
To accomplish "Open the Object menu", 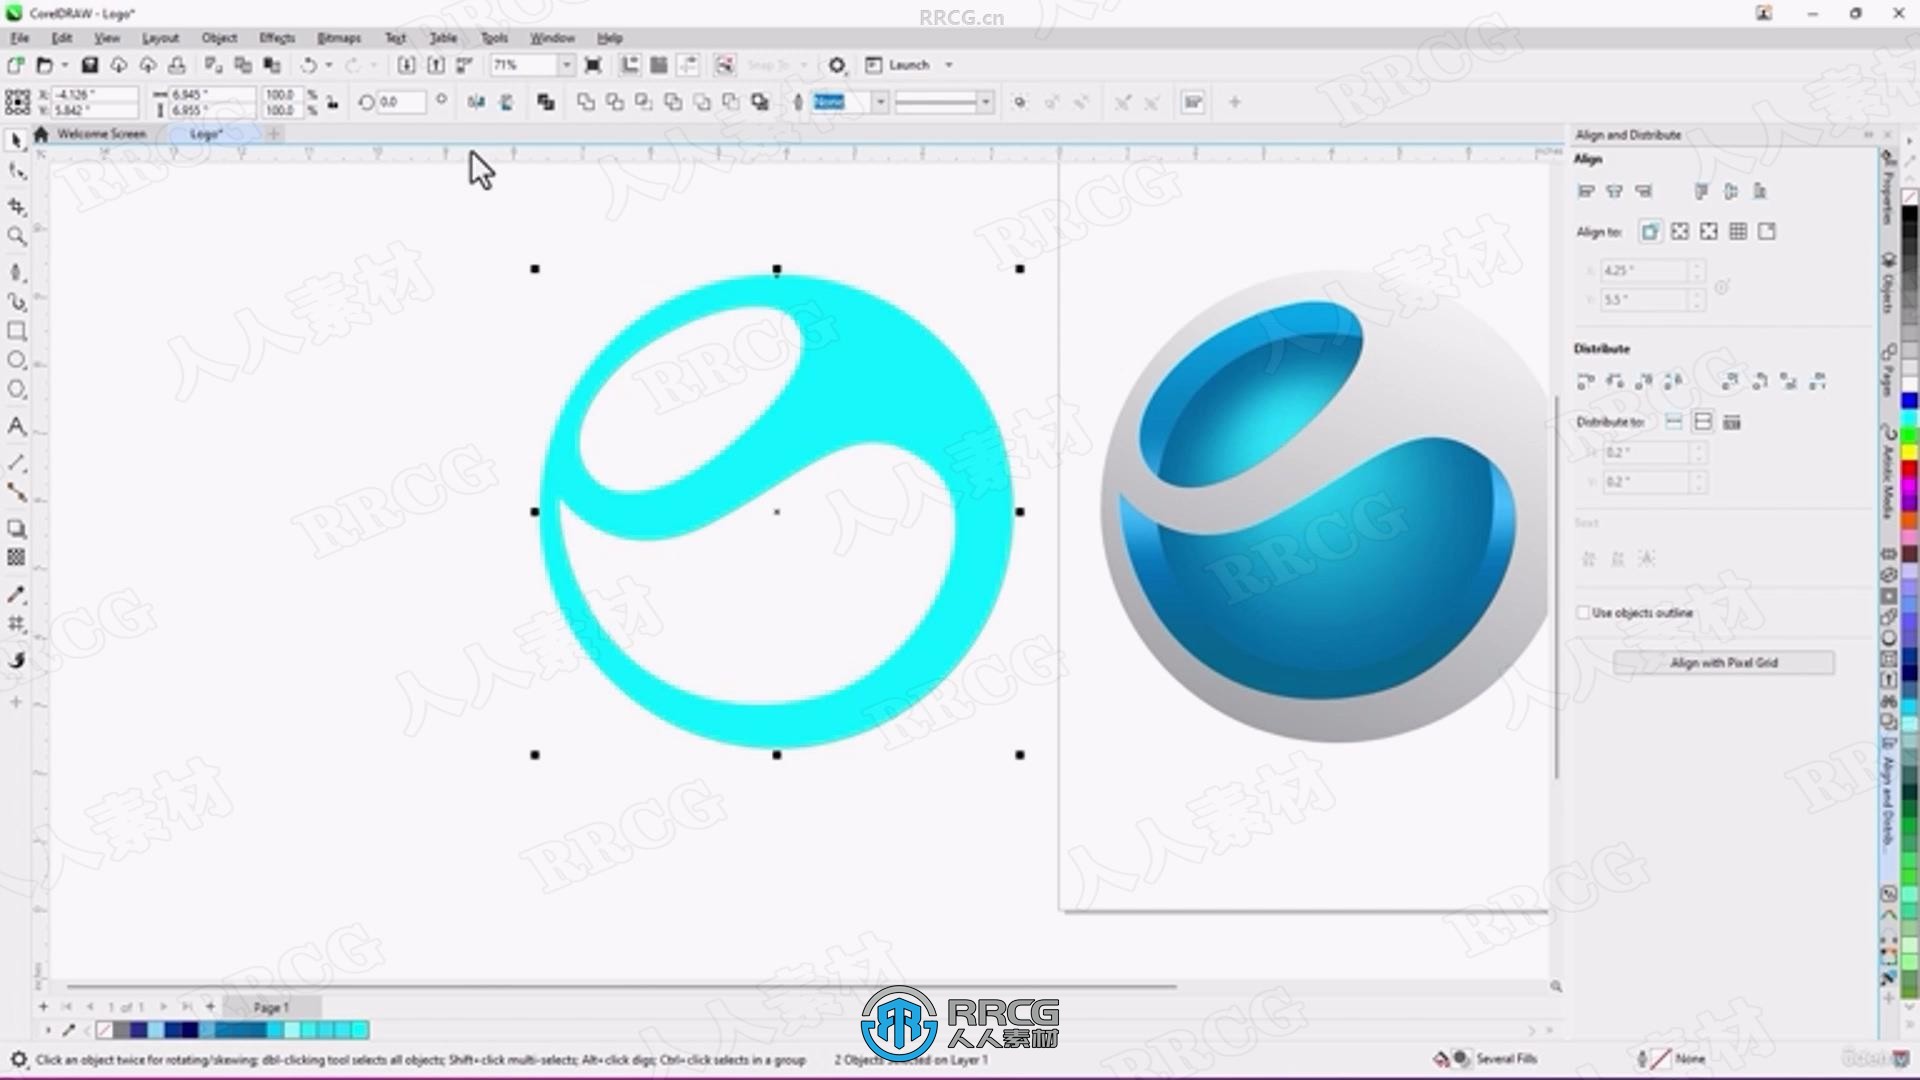I will click(219, 38).
